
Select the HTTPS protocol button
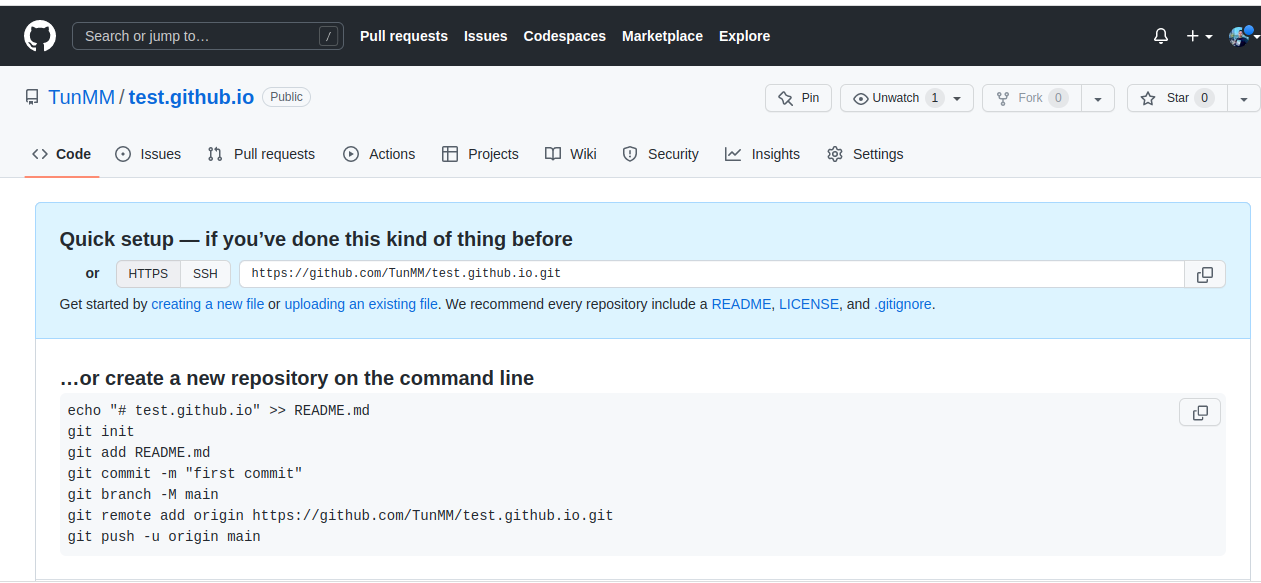pos(148,274)
